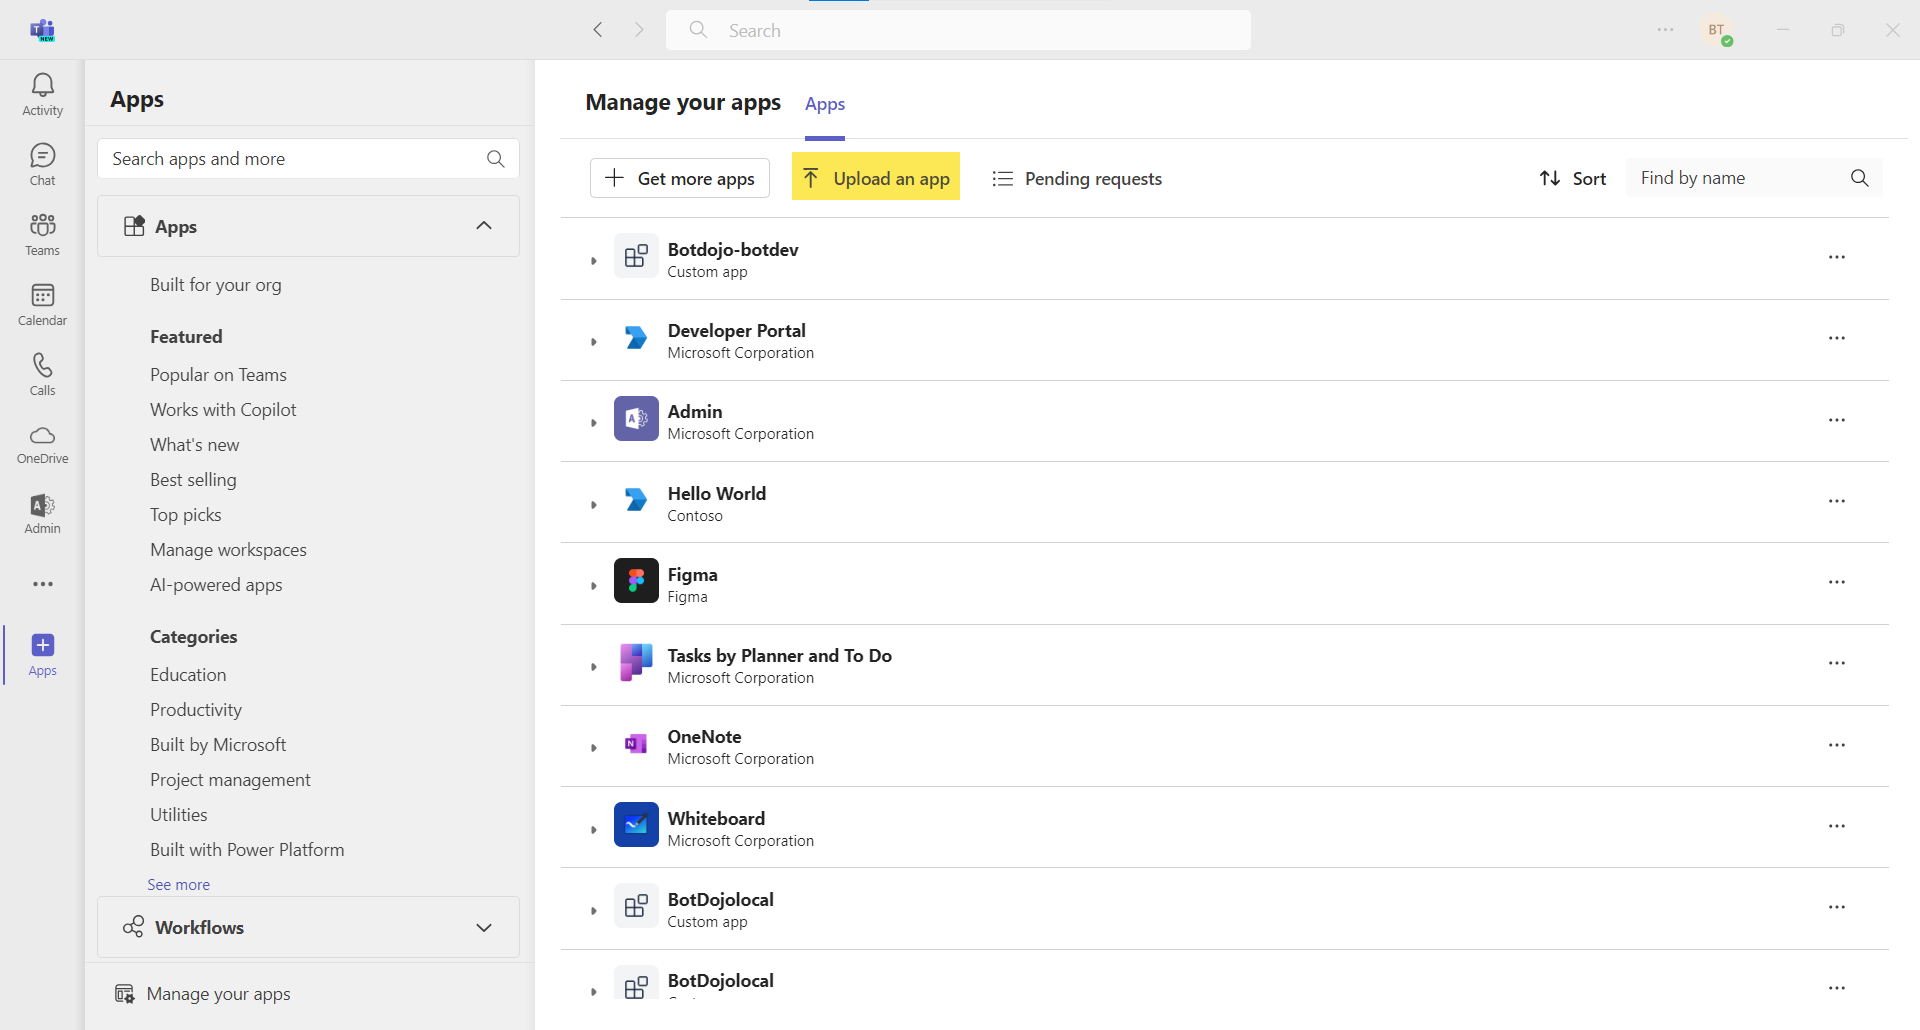Select Popular on Teams
Image resolution: width=1920 pixels, height=1030 pixels.
218,375
